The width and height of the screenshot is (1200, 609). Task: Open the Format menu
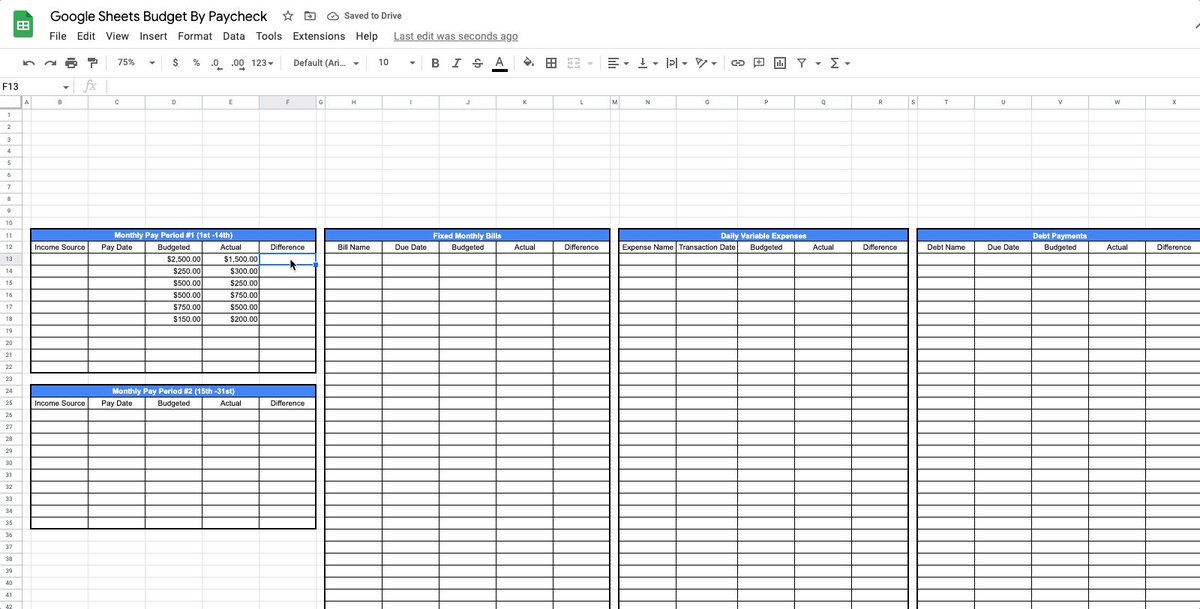coord(195,36)
